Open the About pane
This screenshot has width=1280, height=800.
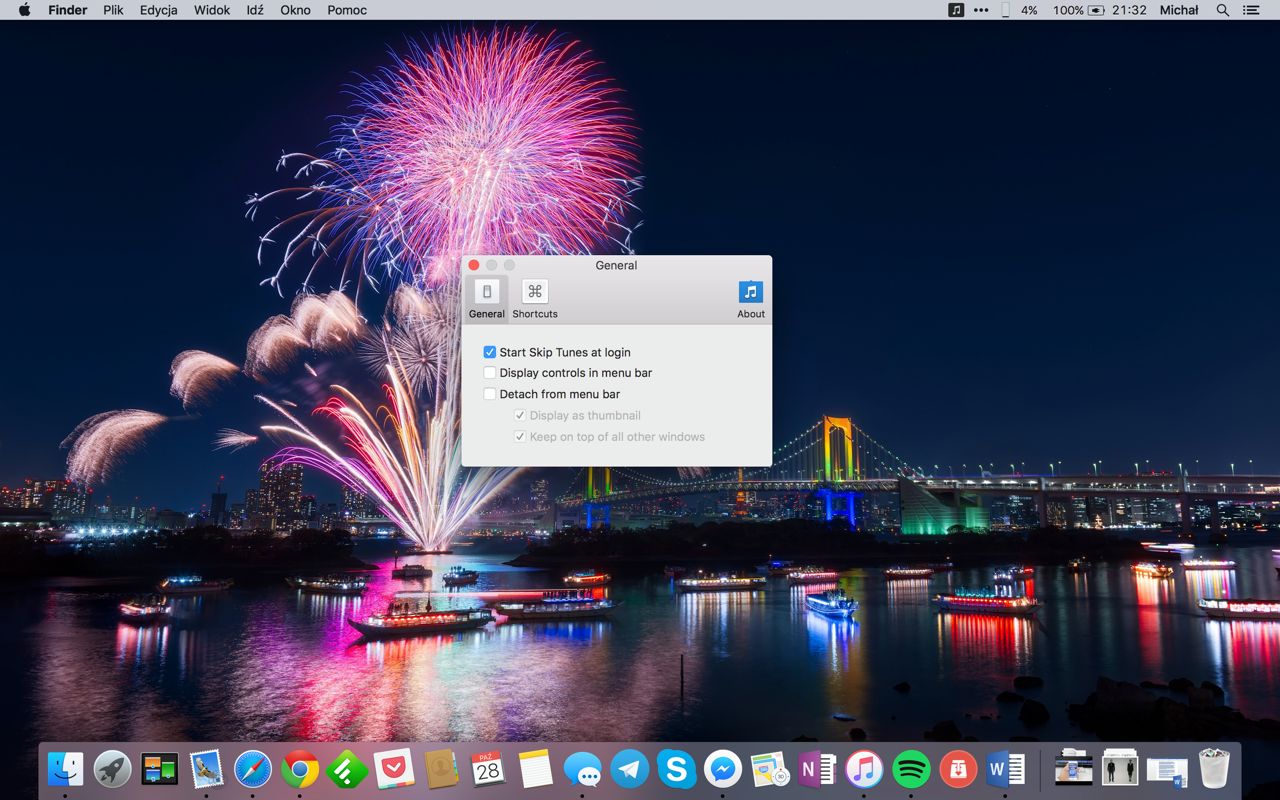coord(751,299)
